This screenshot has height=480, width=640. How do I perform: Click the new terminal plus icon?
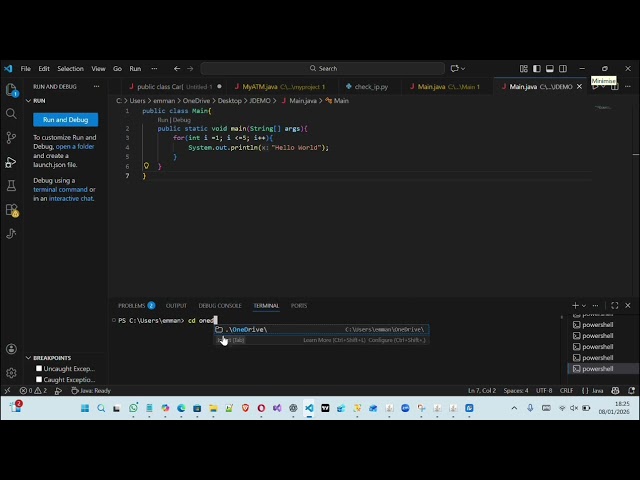click(576, 305)
